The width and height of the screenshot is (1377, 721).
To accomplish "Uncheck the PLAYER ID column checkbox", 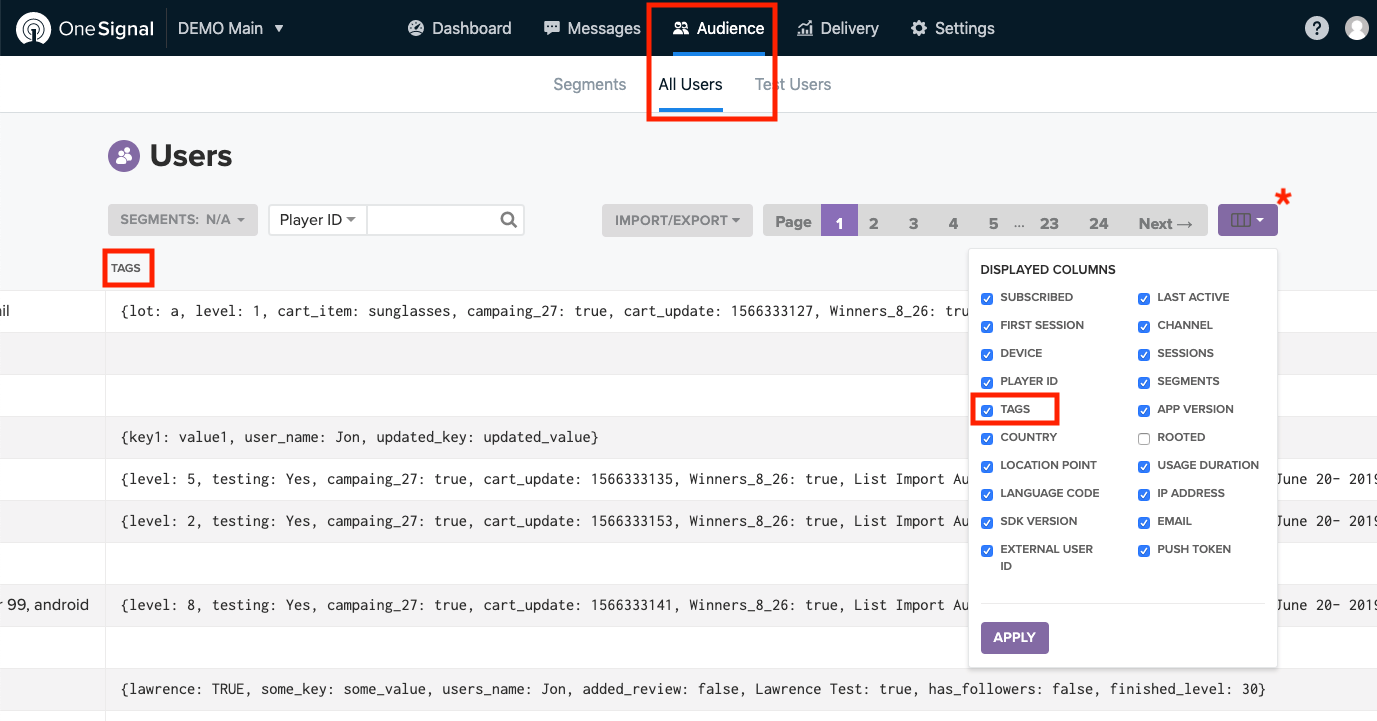I will (x=987, y=382).
